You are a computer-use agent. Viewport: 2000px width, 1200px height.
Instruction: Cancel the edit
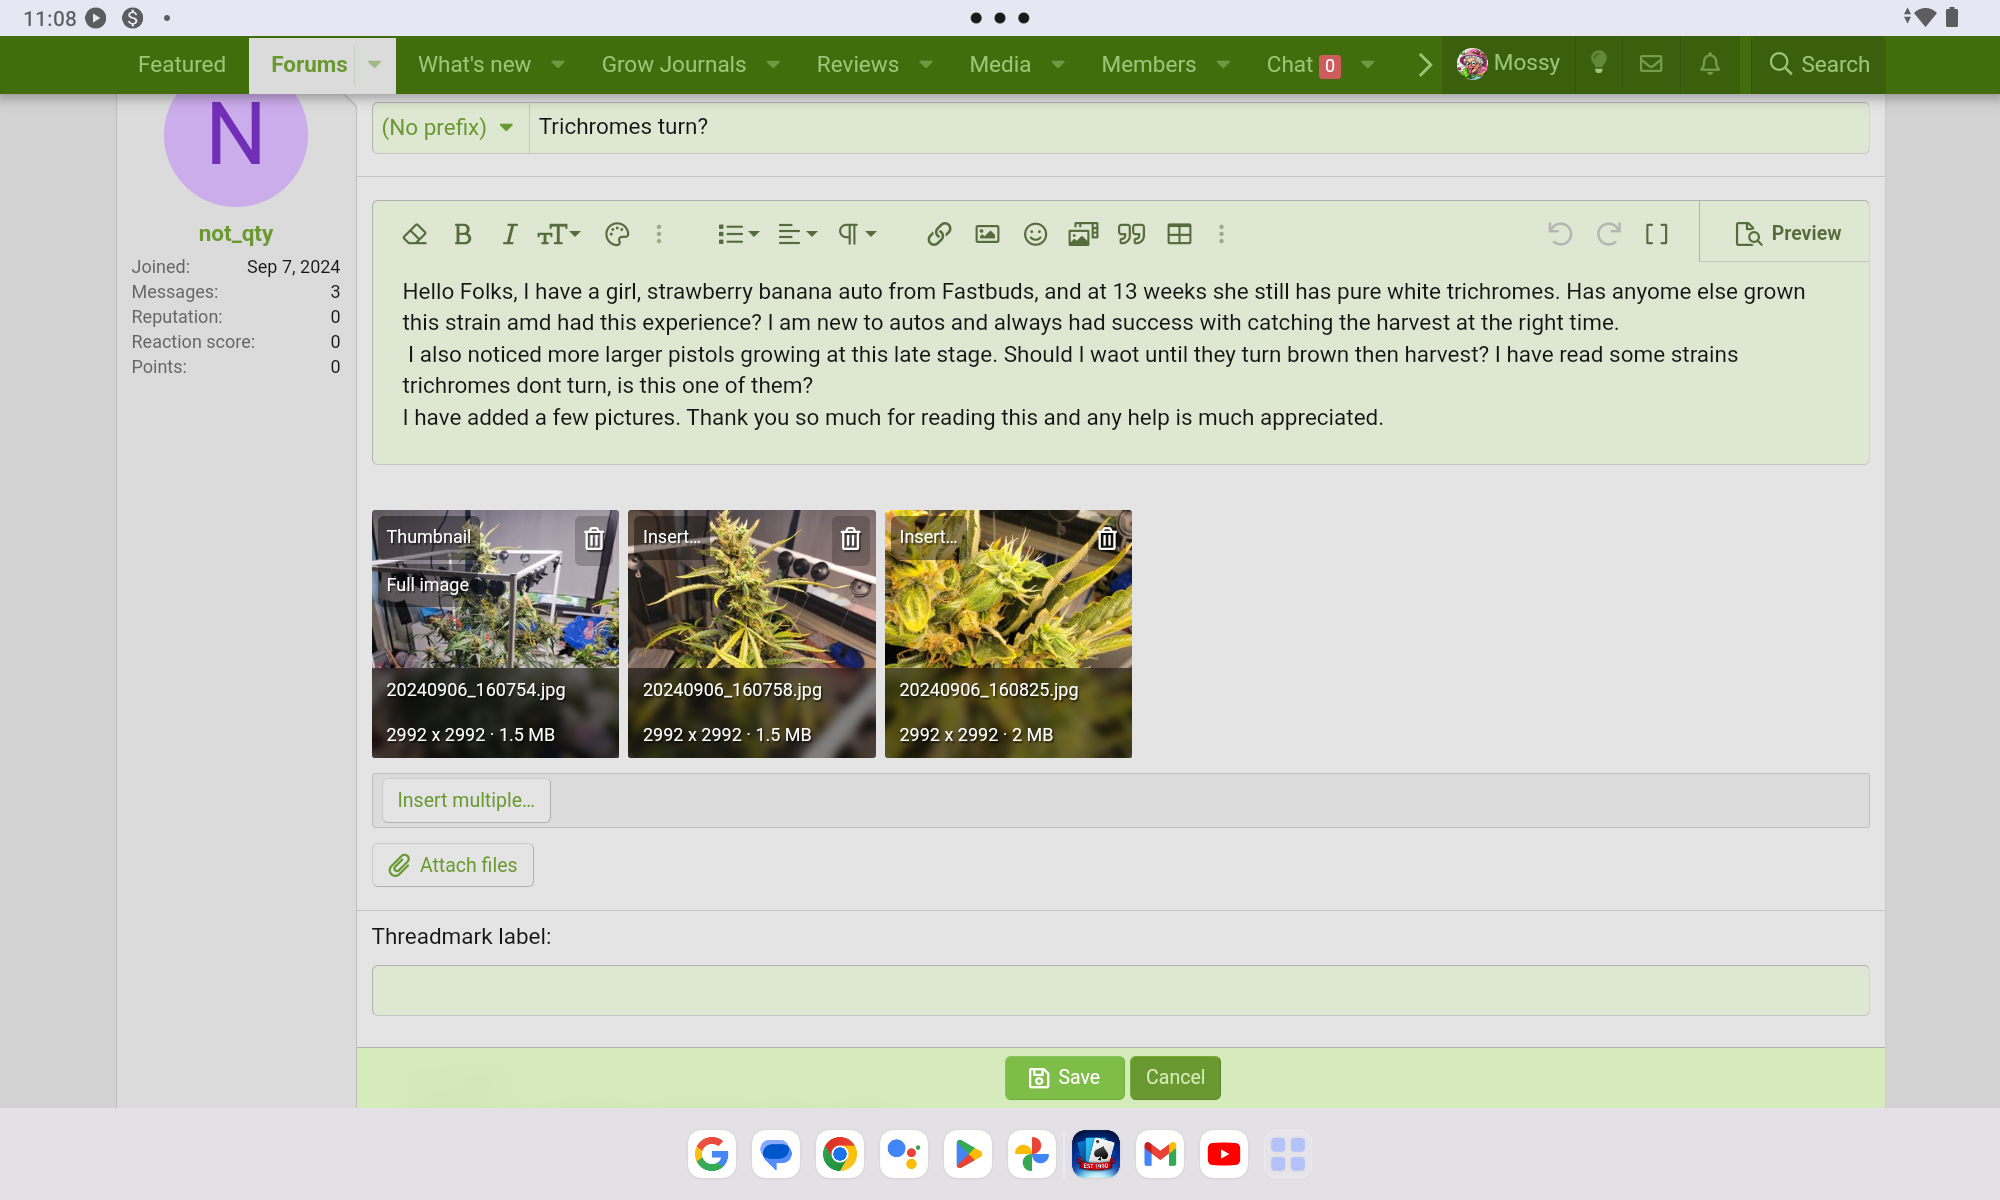[1175, 1078]
